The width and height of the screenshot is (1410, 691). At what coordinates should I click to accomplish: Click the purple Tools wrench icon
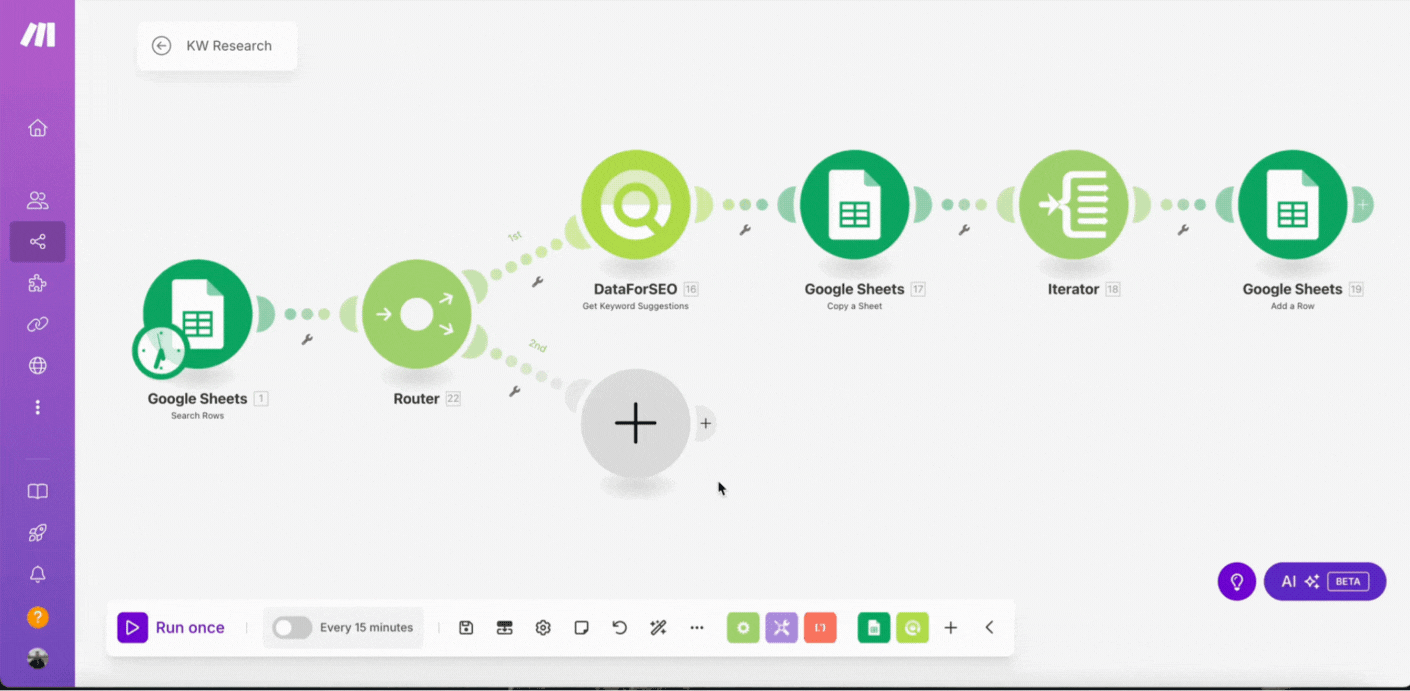pos(781,628)
